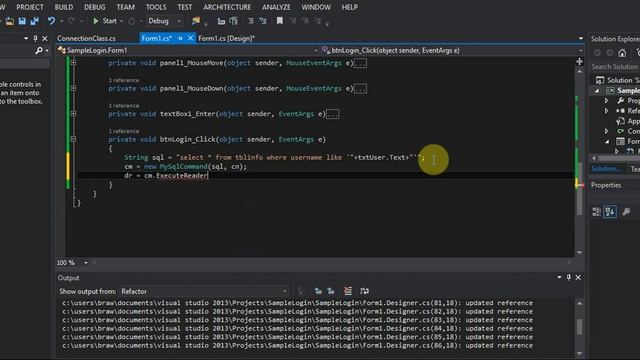
Task: Open the btnLogin_Click member dropdown
Action: coord(451,50)
